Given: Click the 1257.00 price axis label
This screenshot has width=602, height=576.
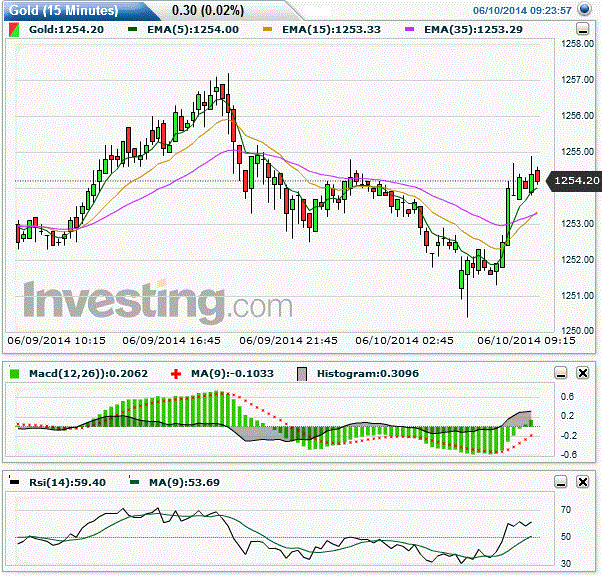Looking at the screenshot, I should 577,80.
